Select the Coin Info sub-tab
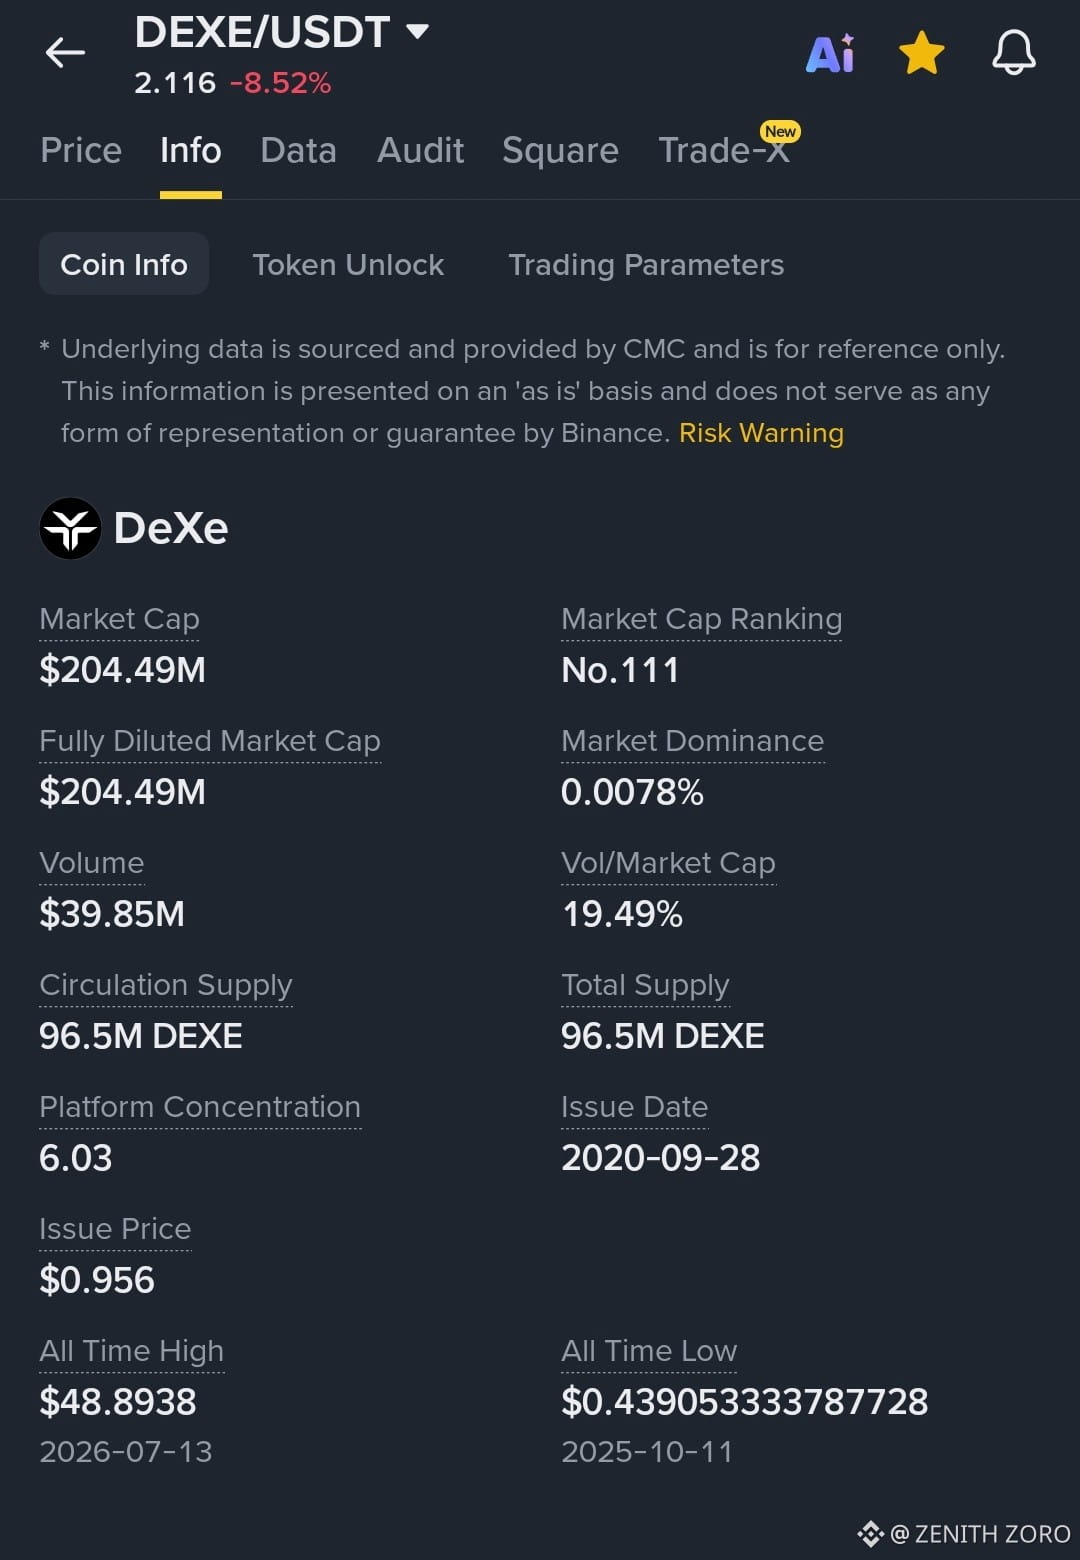1080x1560 pixels. point(124,264)
